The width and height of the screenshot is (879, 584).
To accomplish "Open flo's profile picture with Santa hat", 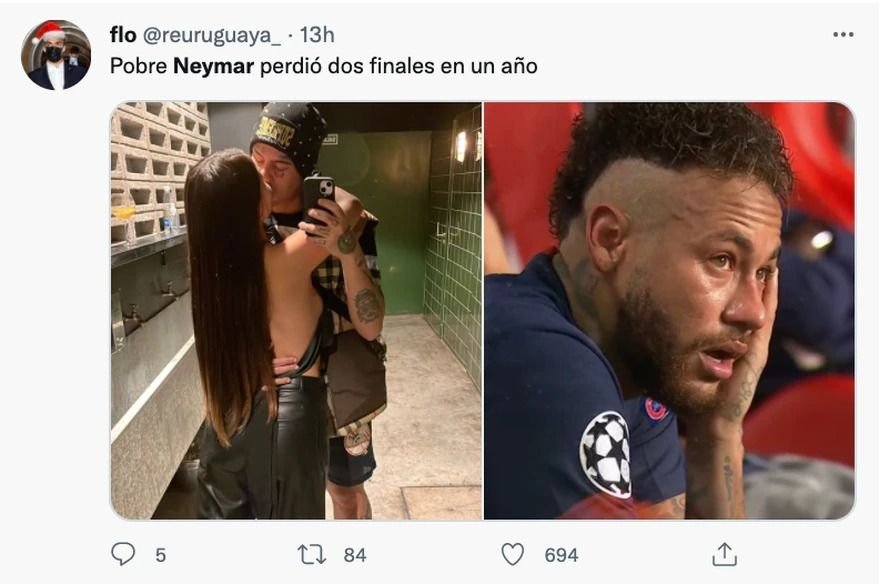I will (55, 55).
